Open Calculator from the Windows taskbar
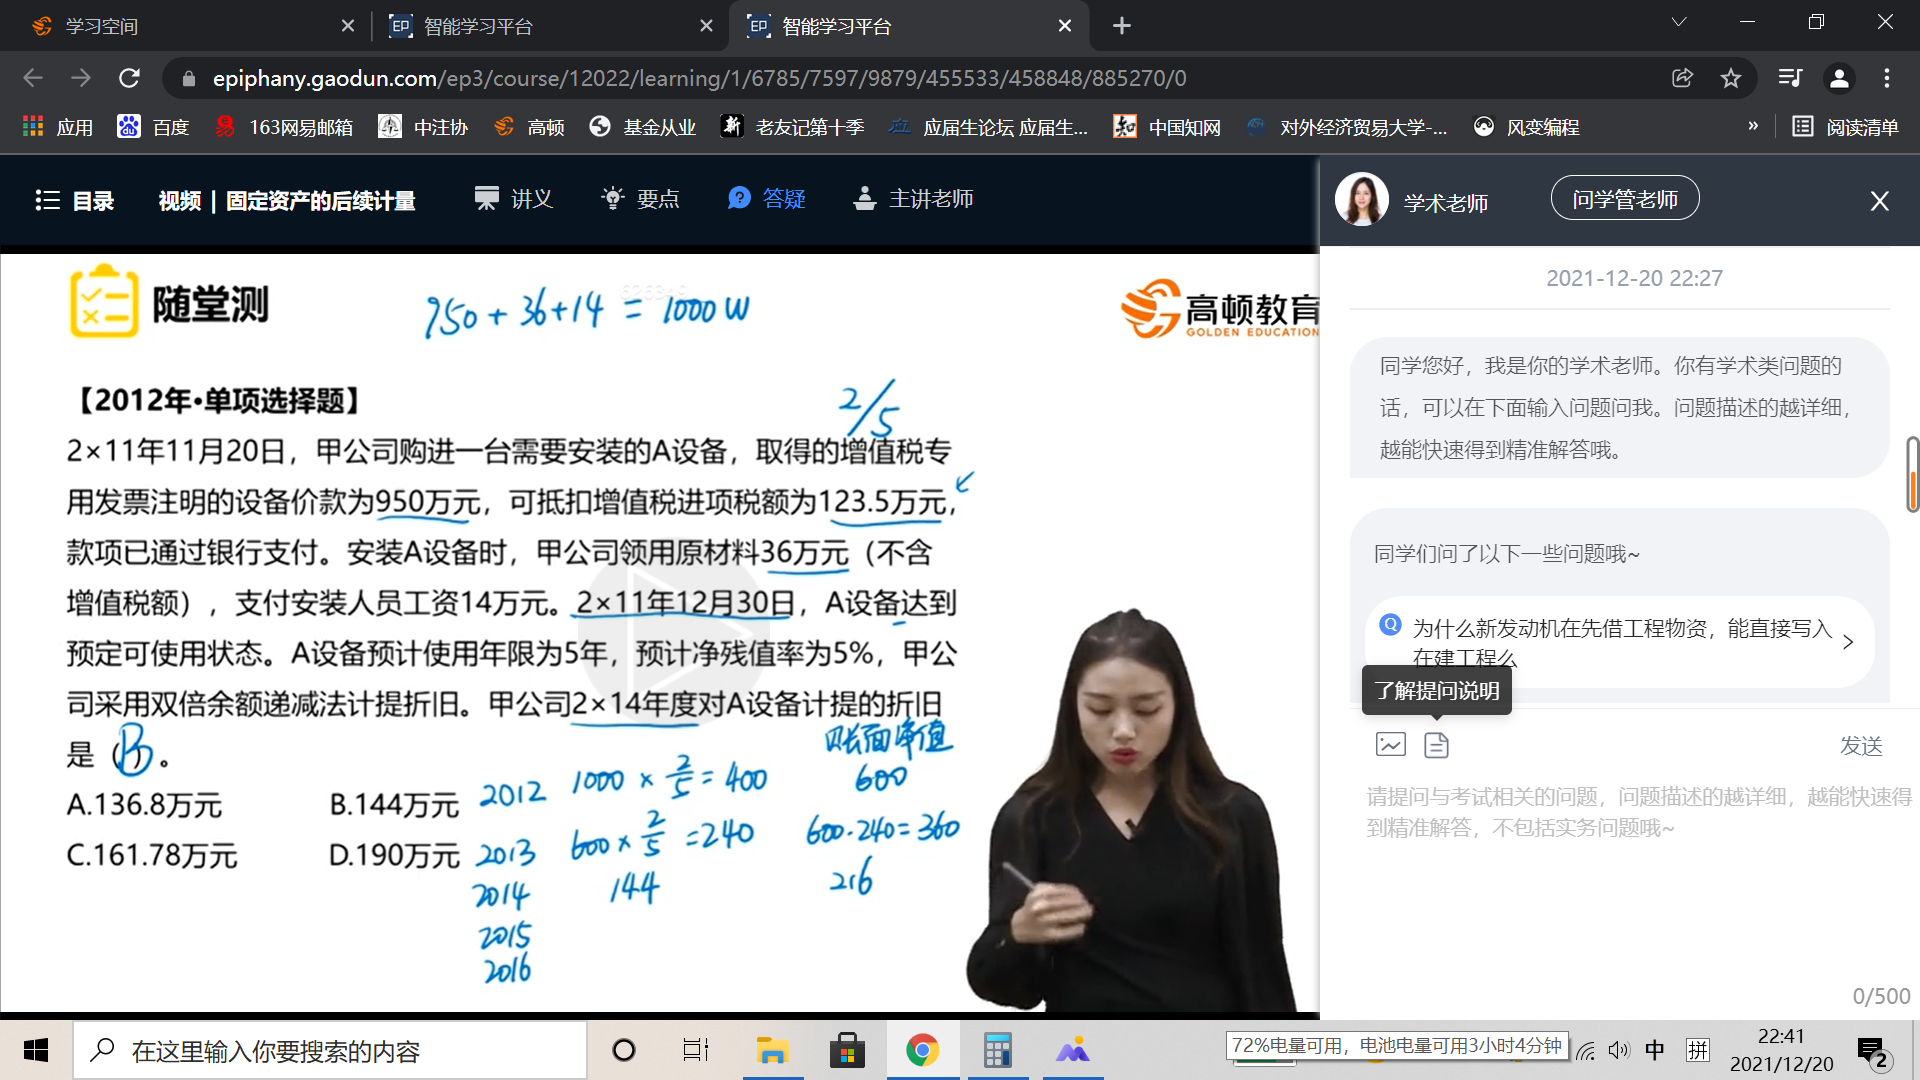The image size is (1920, 1080). pyautogui.click(x=997, y=1050)
